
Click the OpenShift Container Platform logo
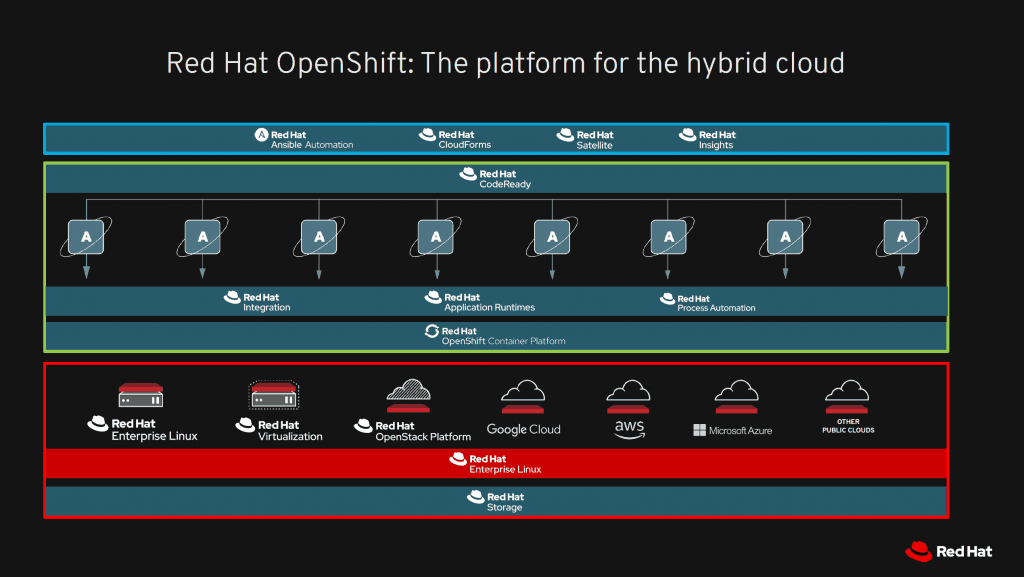pyautogui.click(x=495, y=335)
